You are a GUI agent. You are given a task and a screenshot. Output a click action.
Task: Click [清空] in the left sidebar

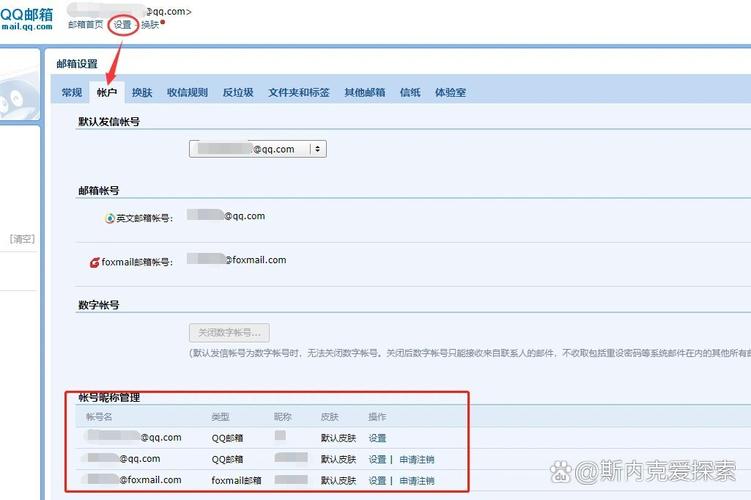coord(23,239)
